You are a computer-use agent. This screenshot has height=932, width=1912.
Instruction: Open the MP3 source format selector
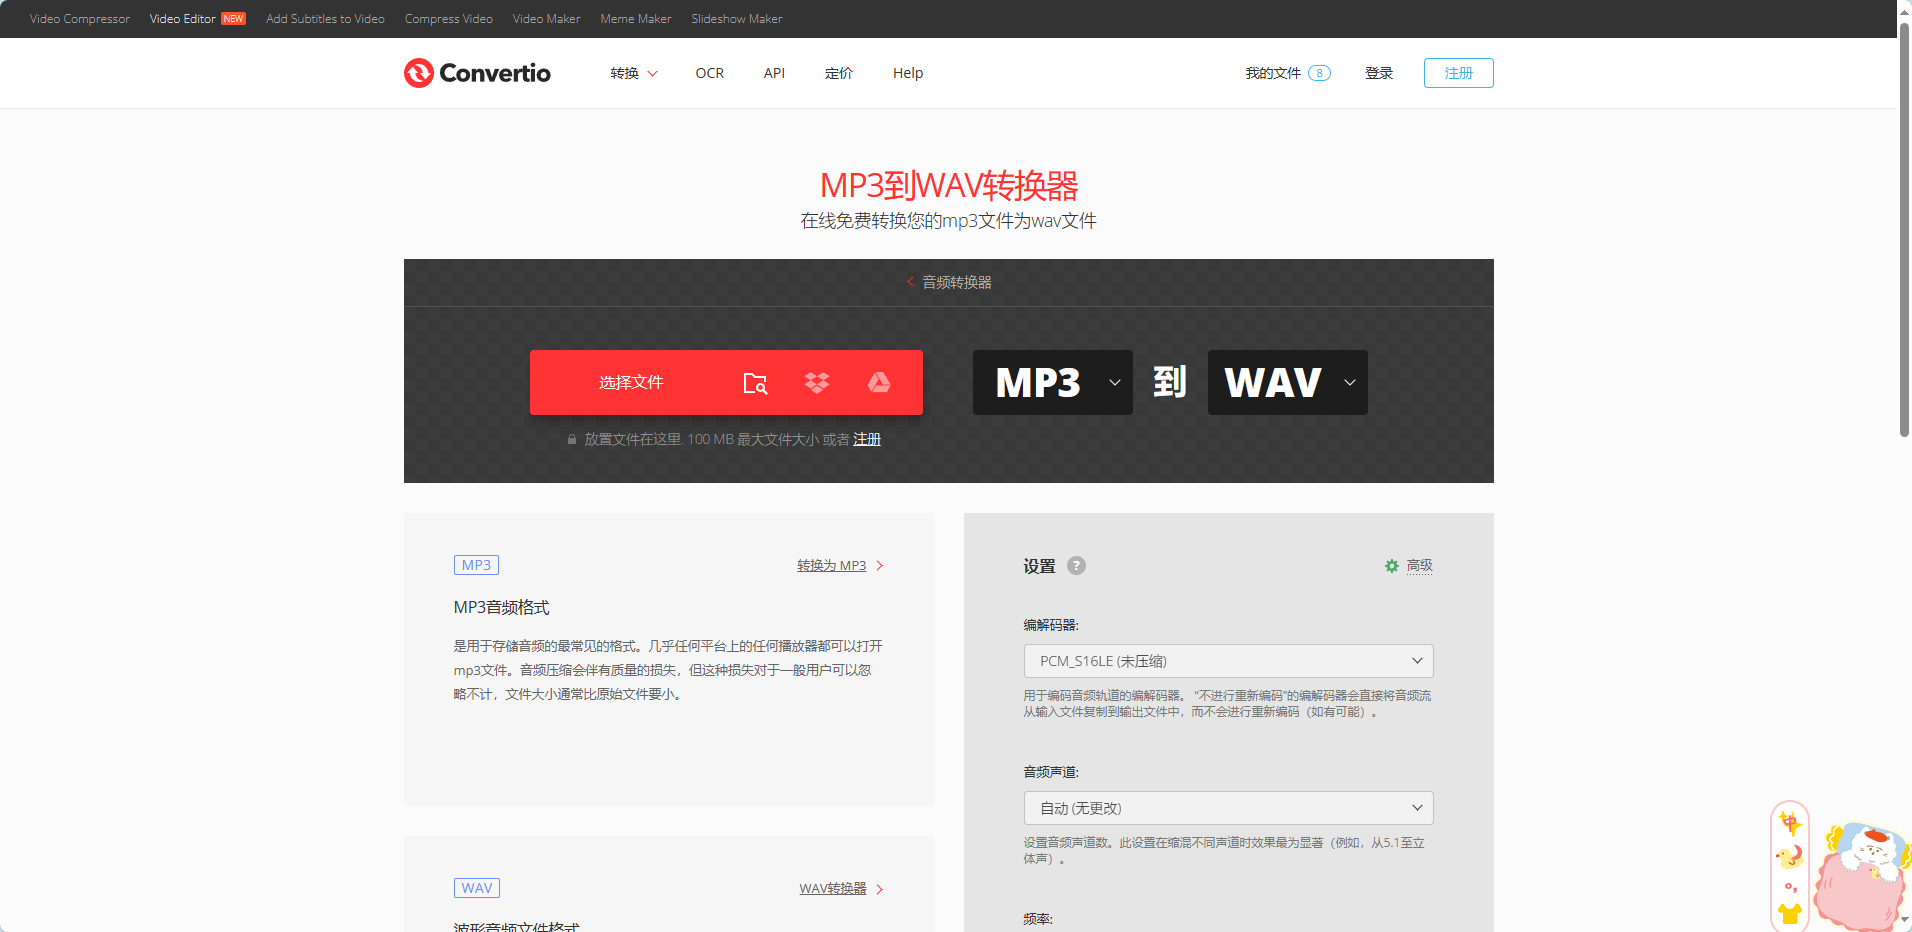tap(1052, 382)
